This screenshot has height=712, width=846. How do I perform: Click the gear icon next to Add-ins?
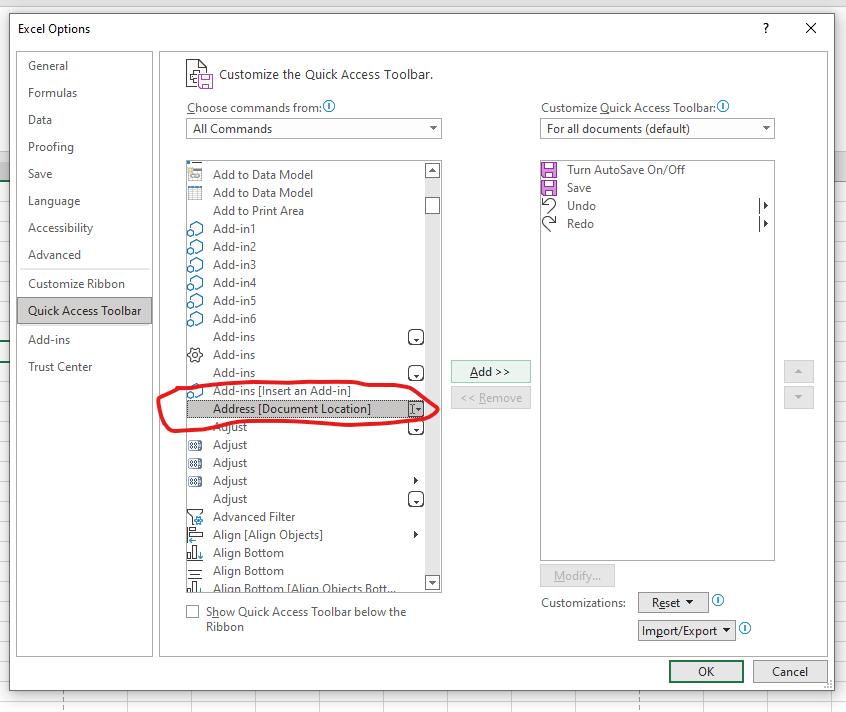[195, 355]
